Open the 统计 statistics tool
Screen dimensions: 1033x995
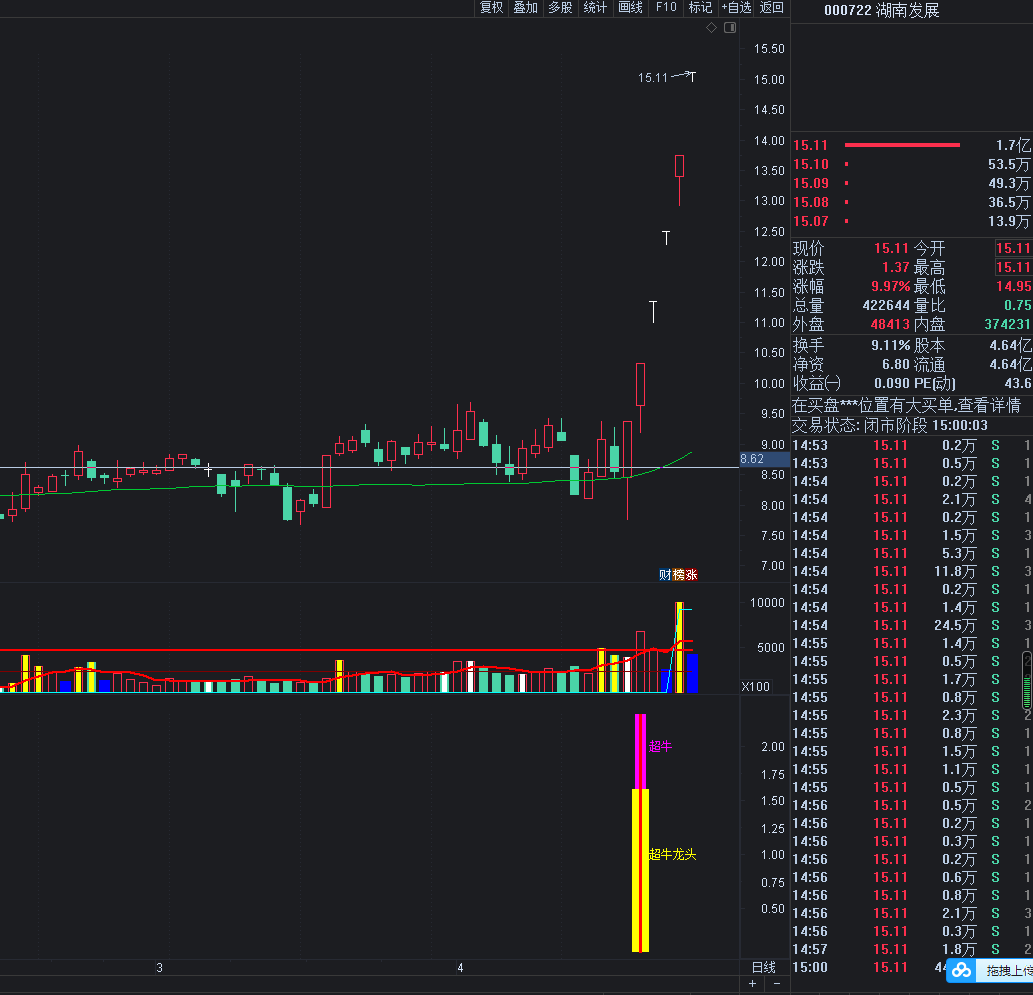pyautogui.click(x=595, y=8)
